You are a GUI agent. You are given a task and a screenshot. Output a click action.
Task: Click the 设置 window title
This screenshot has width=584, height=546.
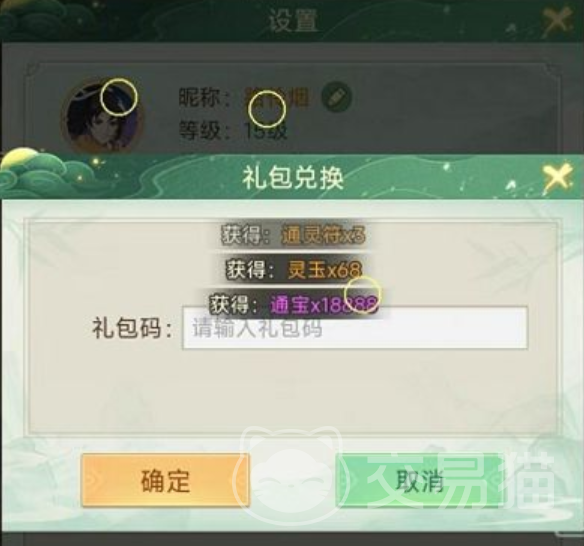pos(293,20)
